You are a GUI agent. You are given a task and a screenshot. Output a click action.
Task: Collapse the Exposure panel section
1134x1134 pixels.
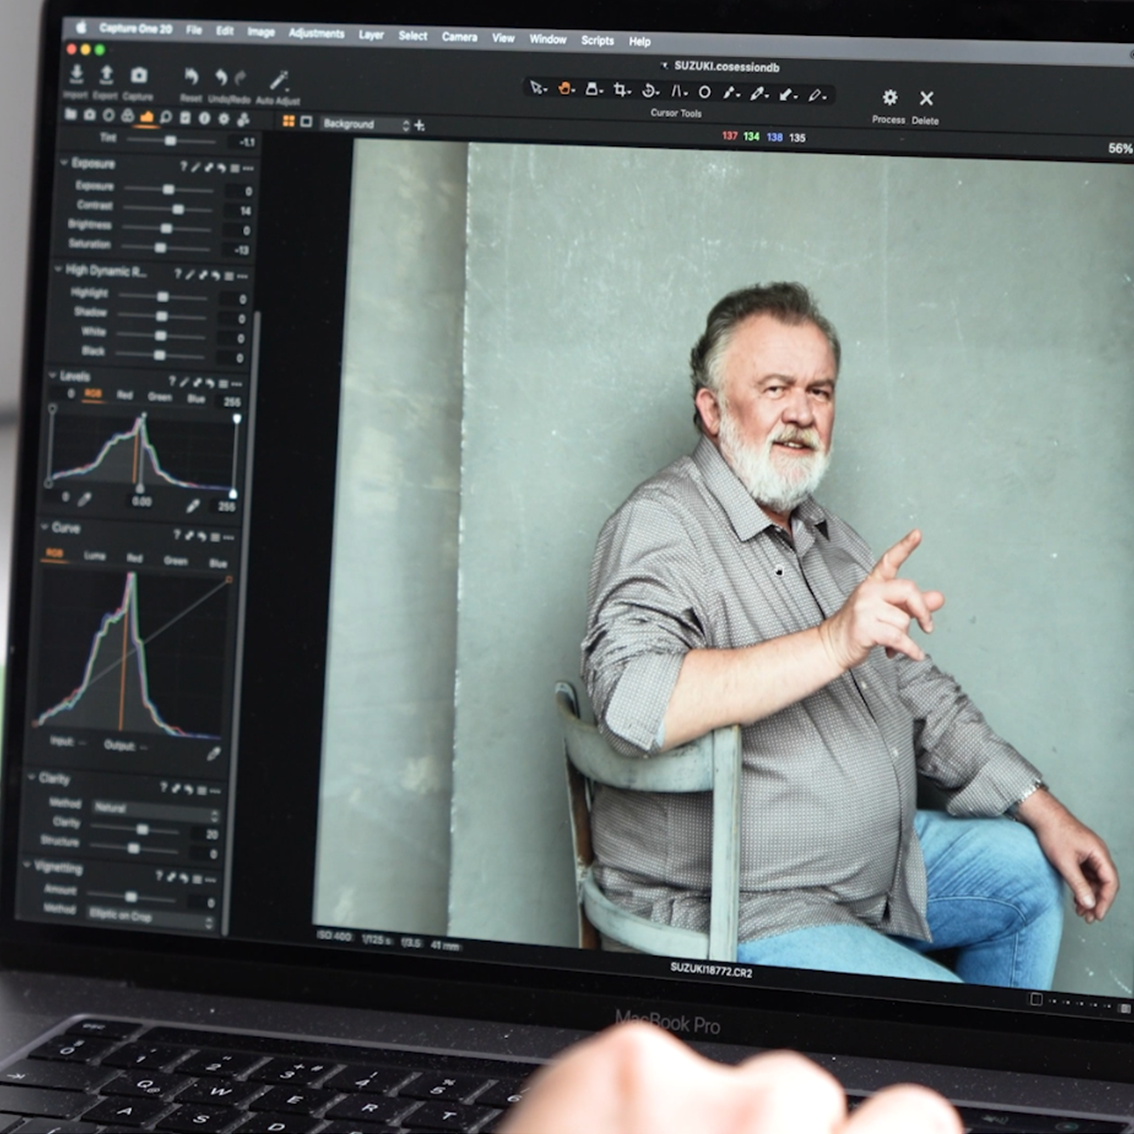(64, 162)
